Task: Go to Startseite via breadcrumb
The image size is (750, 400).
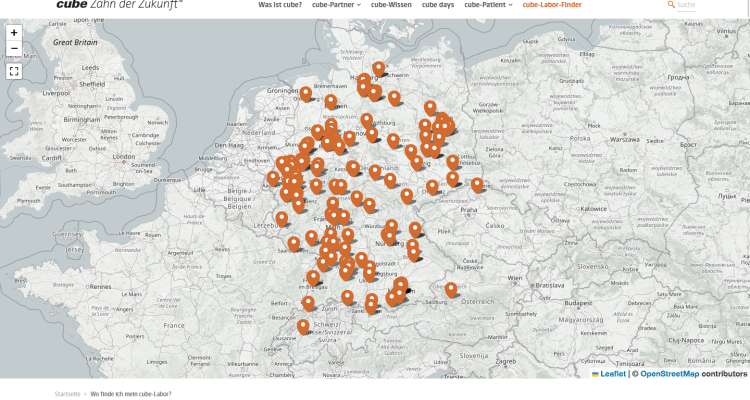Action: tap(67, 394)
